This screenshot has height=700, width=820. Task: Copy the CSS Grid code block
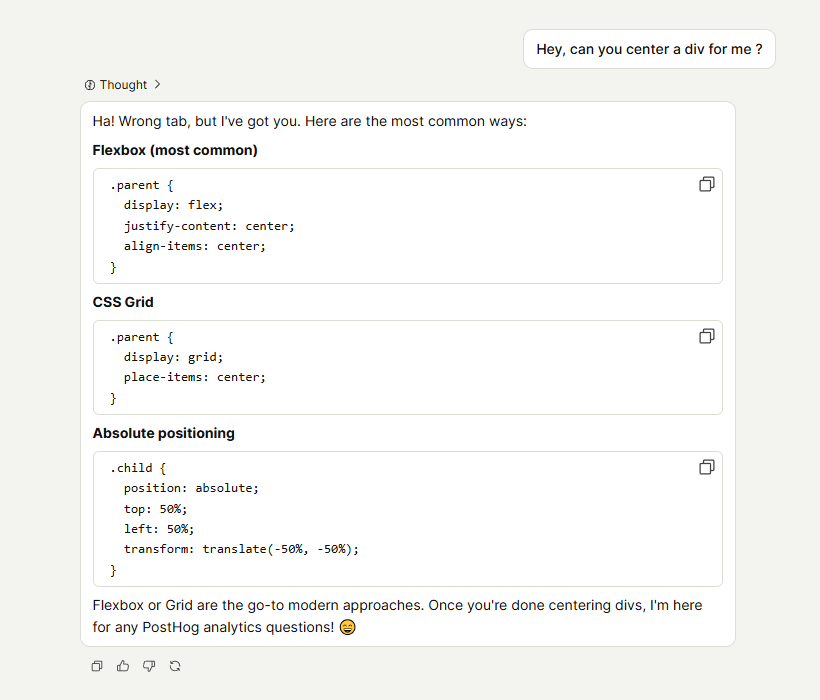(x=707, y=336)
